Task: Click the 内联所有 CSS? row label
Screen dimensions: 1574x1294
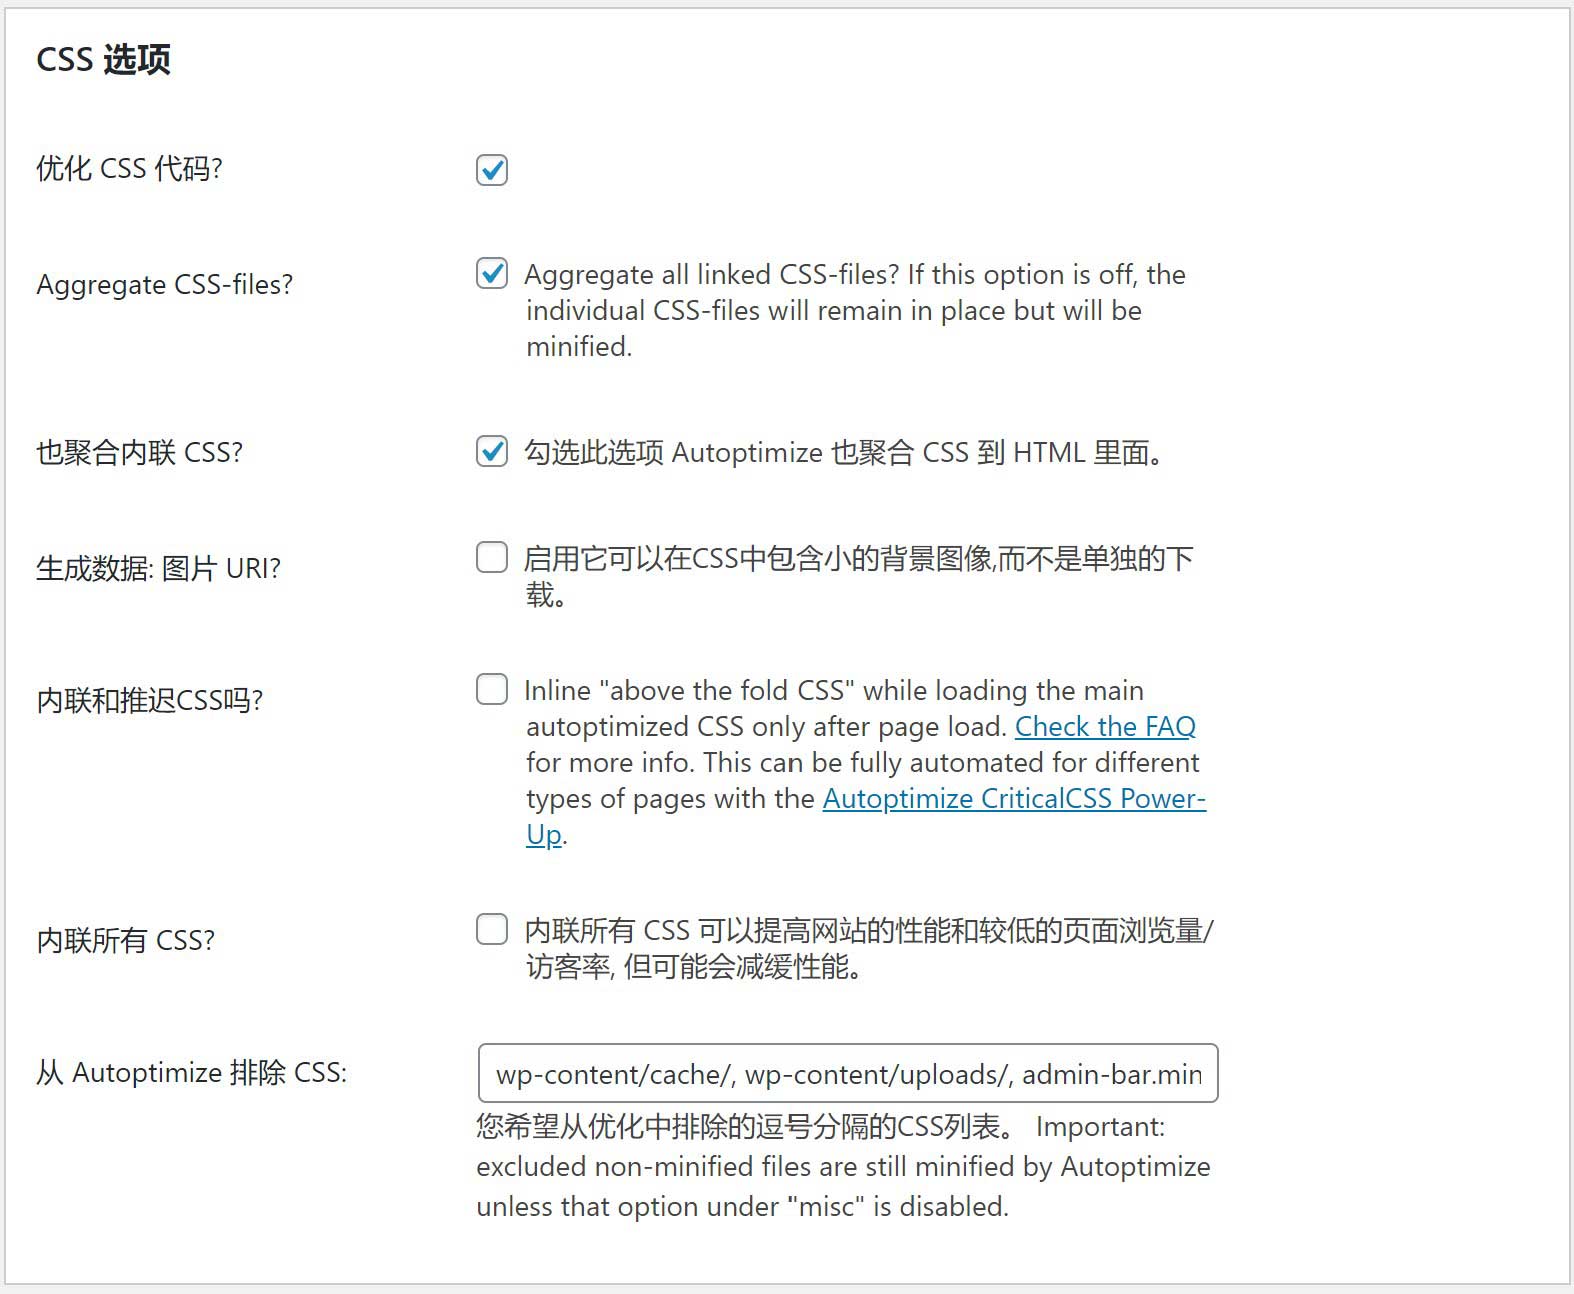Action: click(126, 941)
